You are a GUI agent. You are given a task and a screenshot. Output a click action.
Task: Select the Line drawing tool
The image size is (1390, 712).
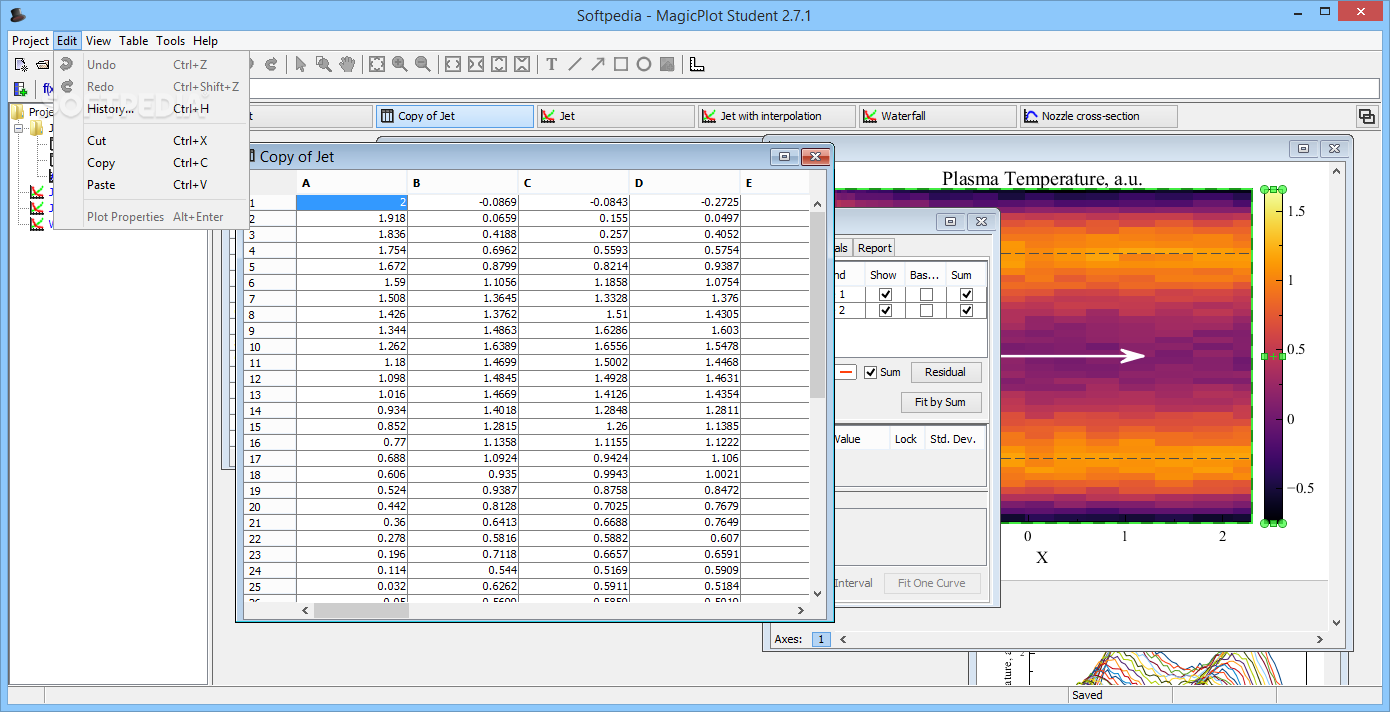574,64
